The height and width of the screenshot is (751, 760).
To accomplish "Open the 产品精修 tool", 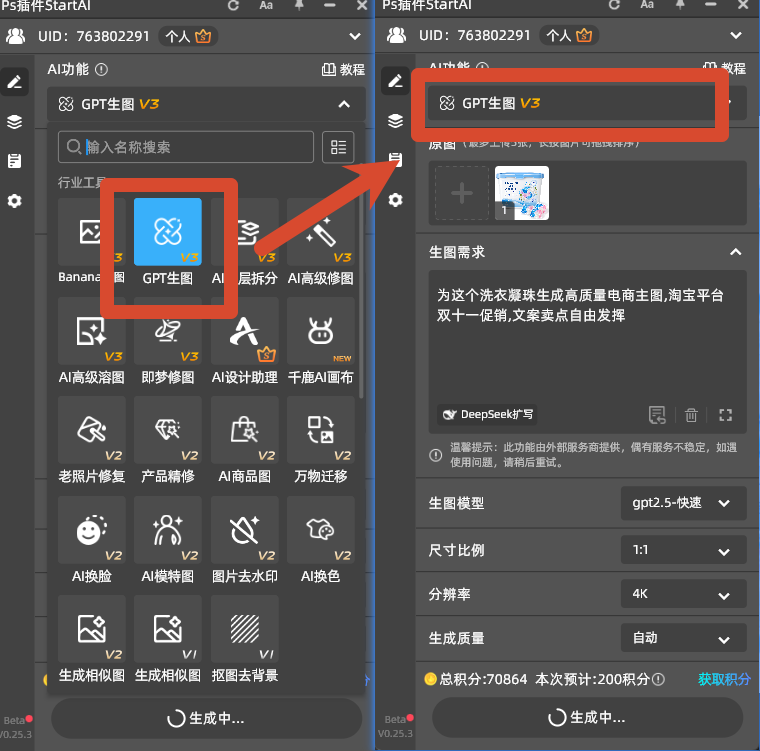I will pos(168,430).
